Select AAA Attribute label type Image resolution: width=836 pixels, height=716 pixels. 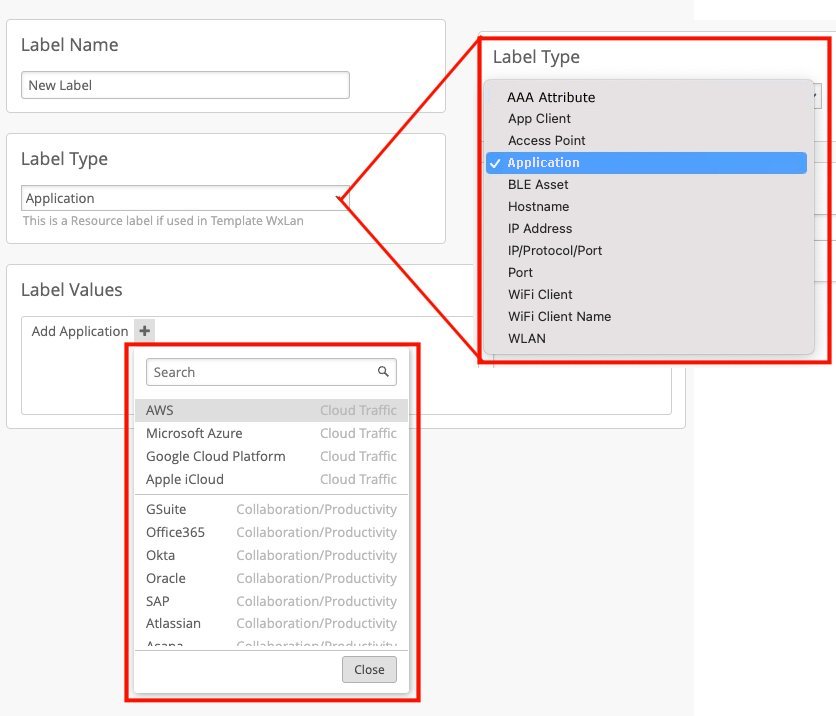click(x=551, y=97)
